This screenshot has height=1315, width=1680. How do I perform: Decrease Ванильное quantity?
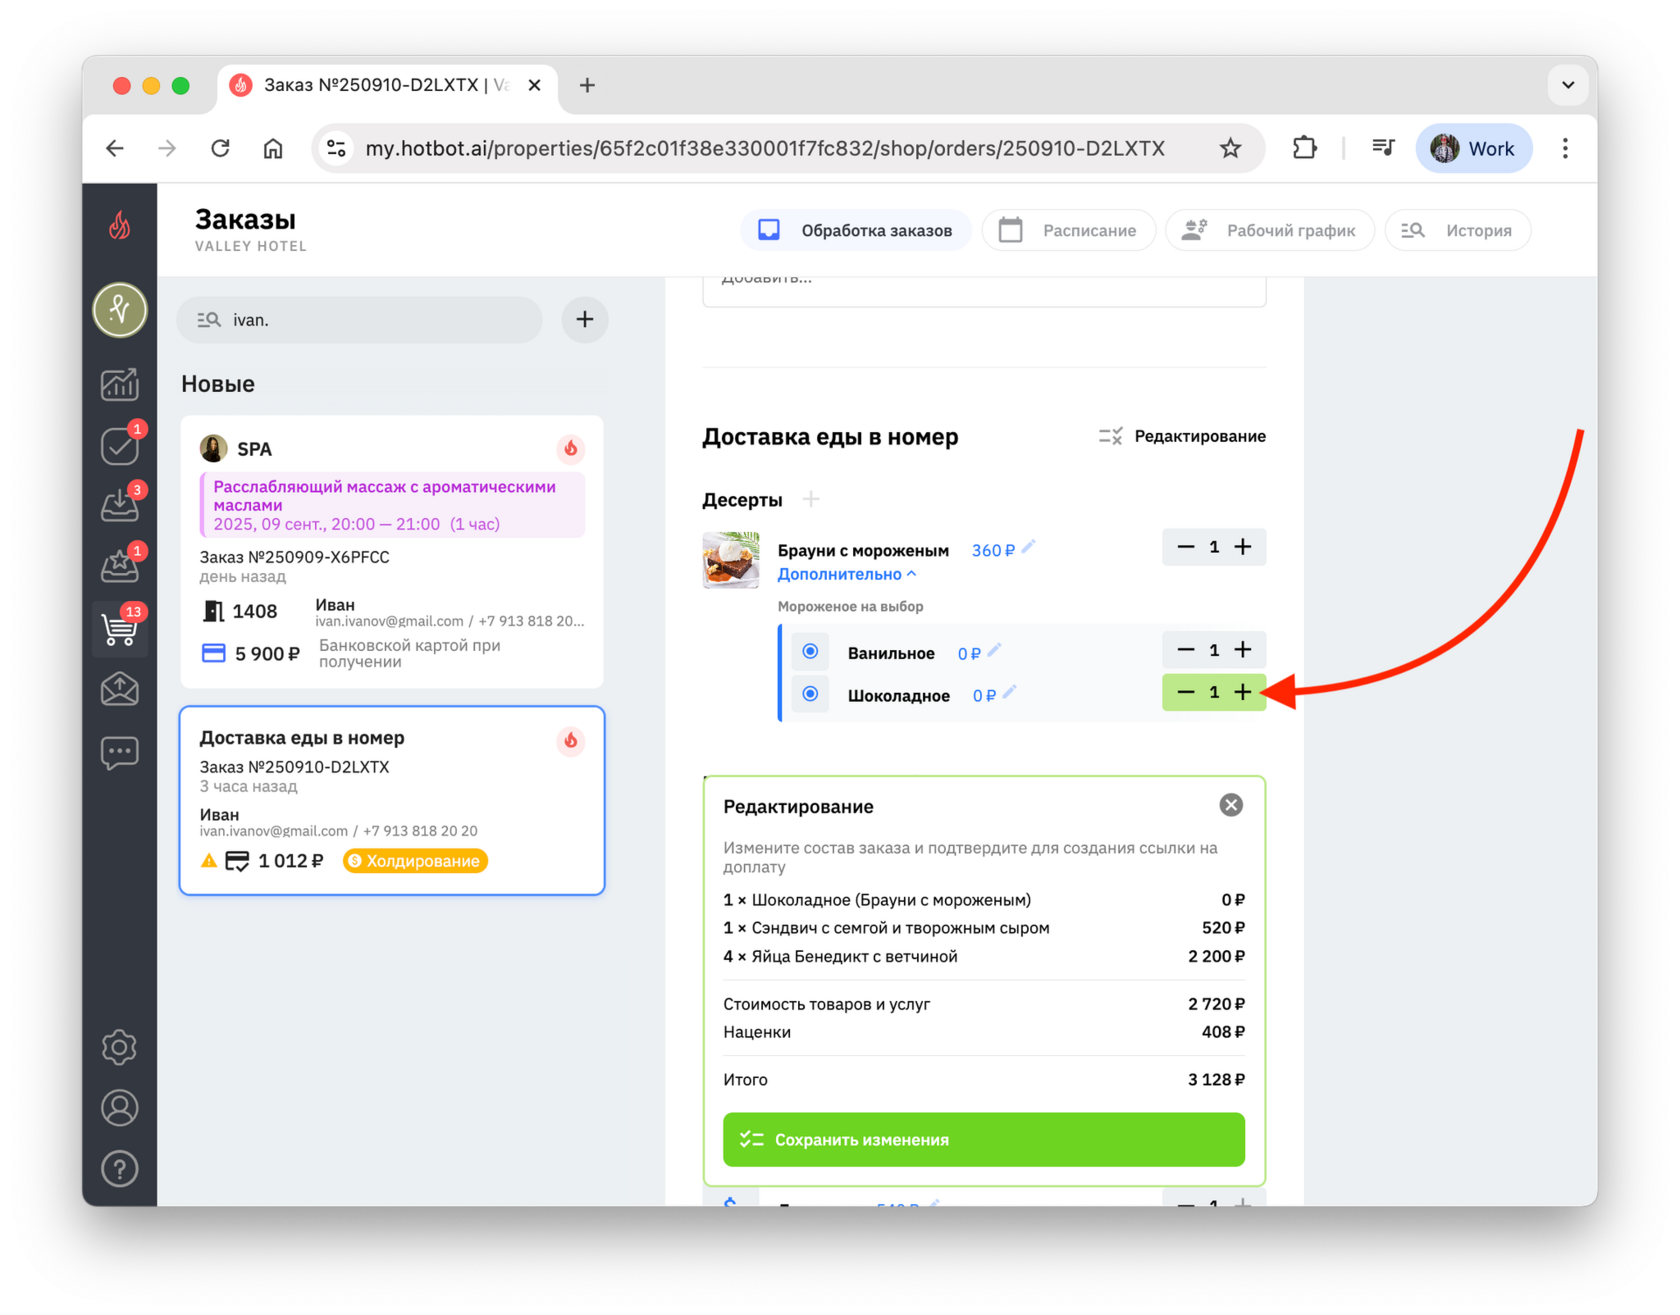pos(1186,650)
